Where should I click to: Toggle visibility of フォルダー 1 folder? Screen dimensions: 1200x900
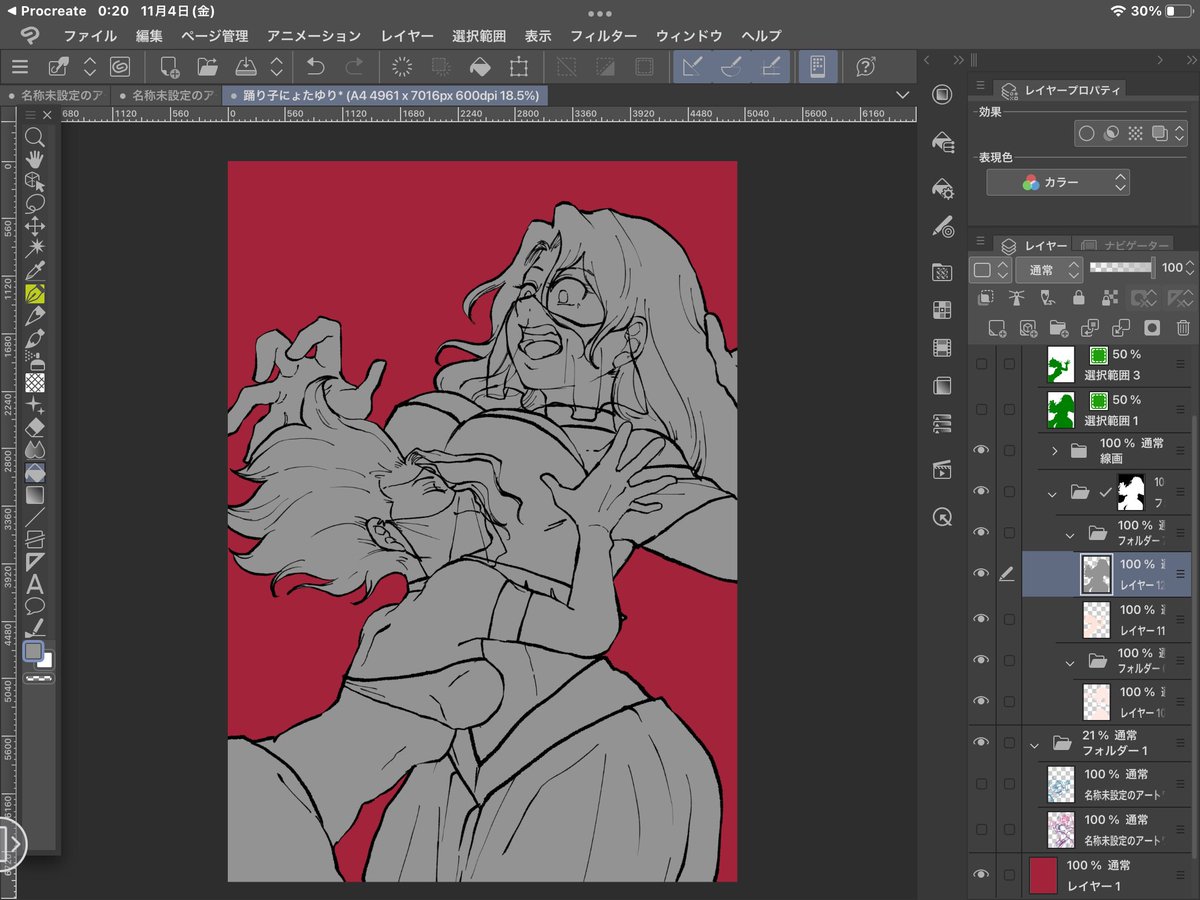pos(981,743)
